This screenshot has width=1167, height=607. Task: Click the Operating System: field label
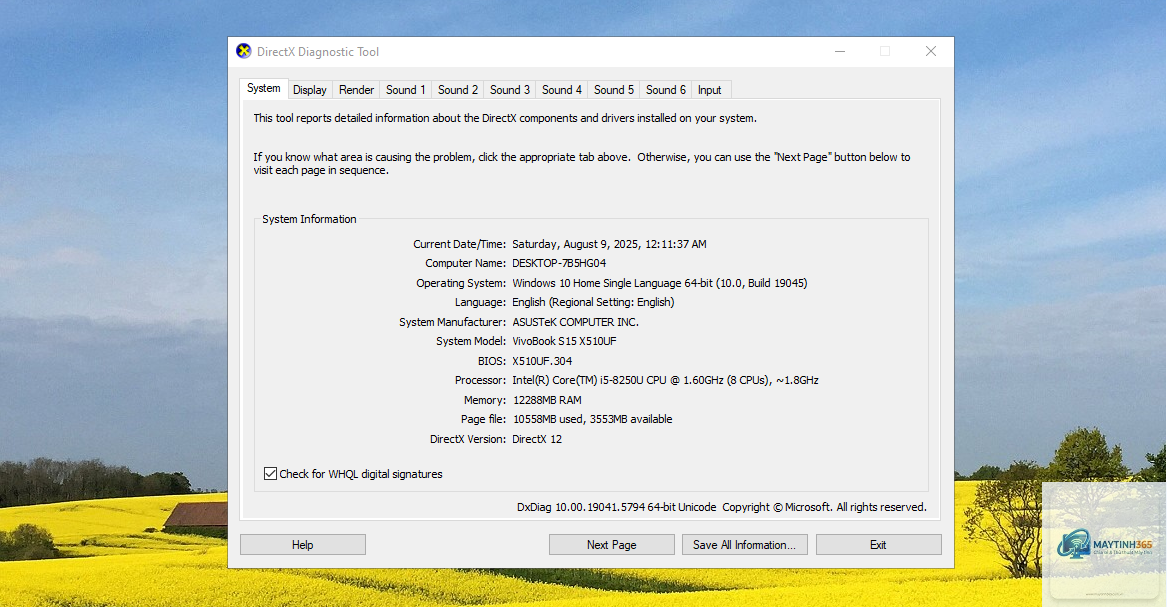click(x=461, y=283)
